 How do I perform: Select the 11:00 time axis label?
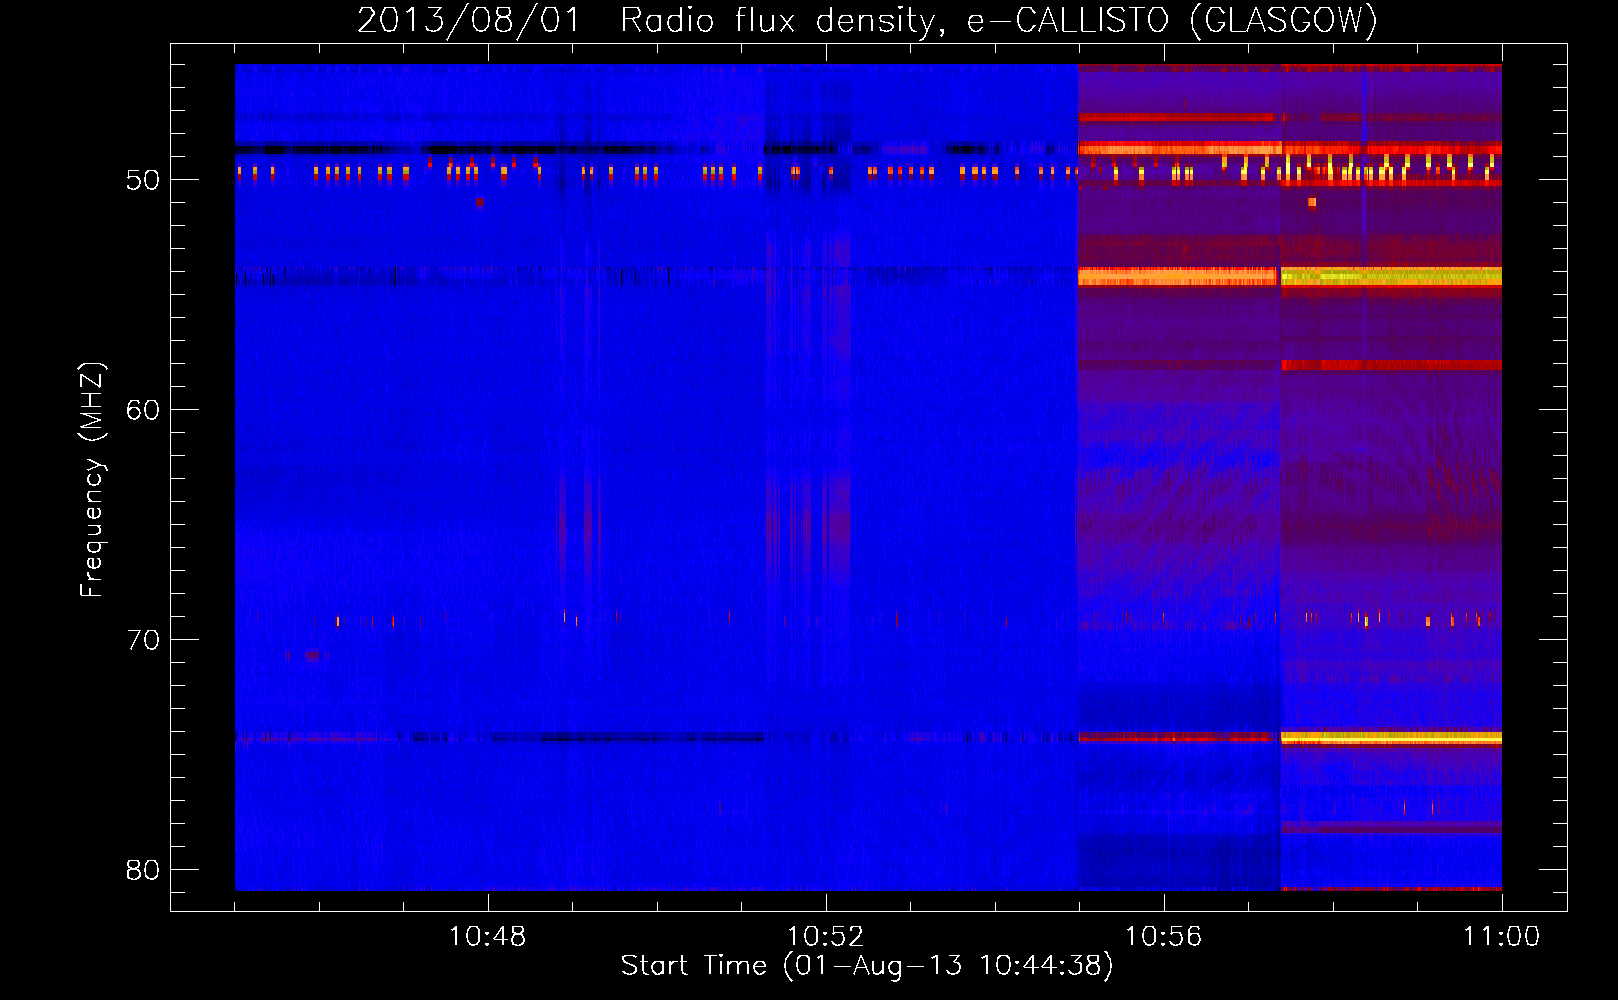click(1501, 937)
